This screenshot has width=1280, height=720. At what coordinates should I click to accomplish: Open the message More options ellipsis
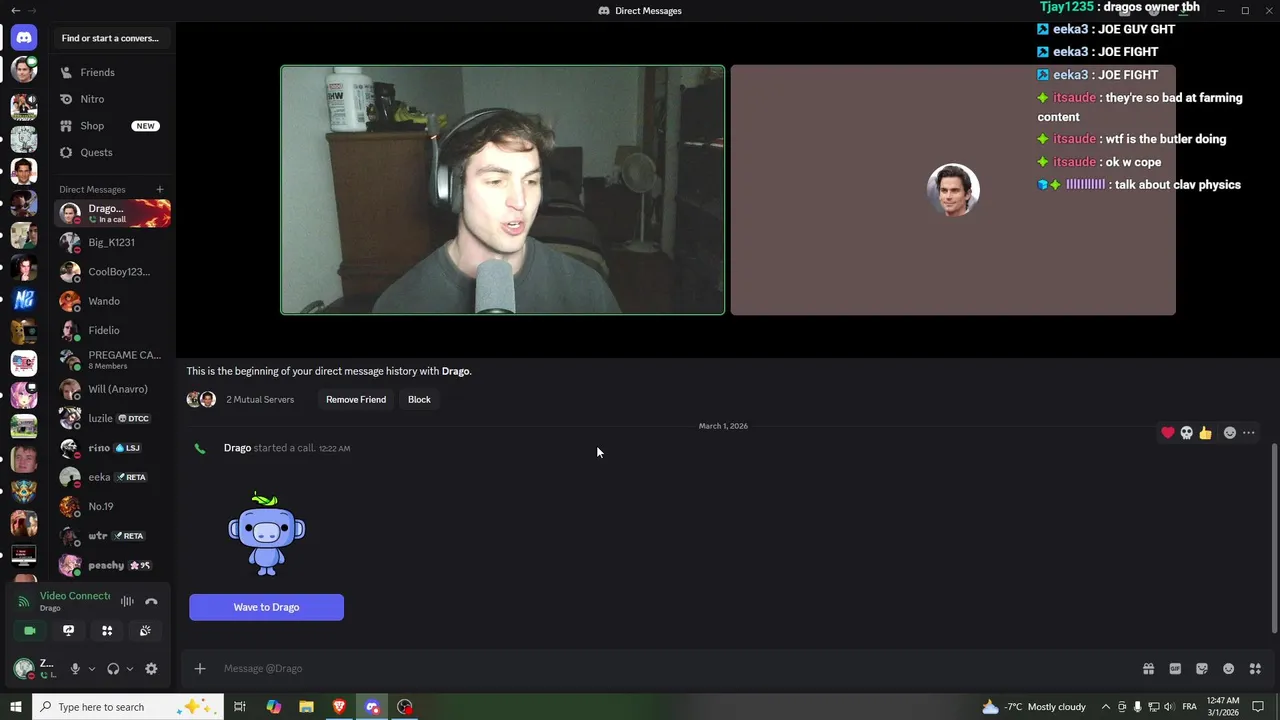point(1249,433)
